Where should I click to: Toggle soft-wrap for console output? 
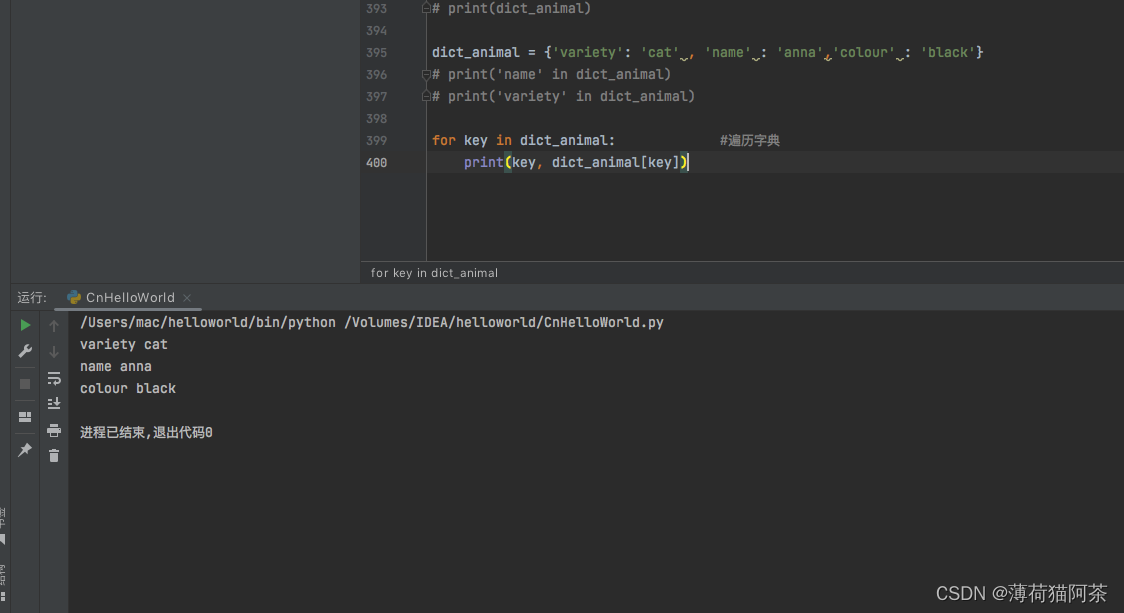(54, 378)
